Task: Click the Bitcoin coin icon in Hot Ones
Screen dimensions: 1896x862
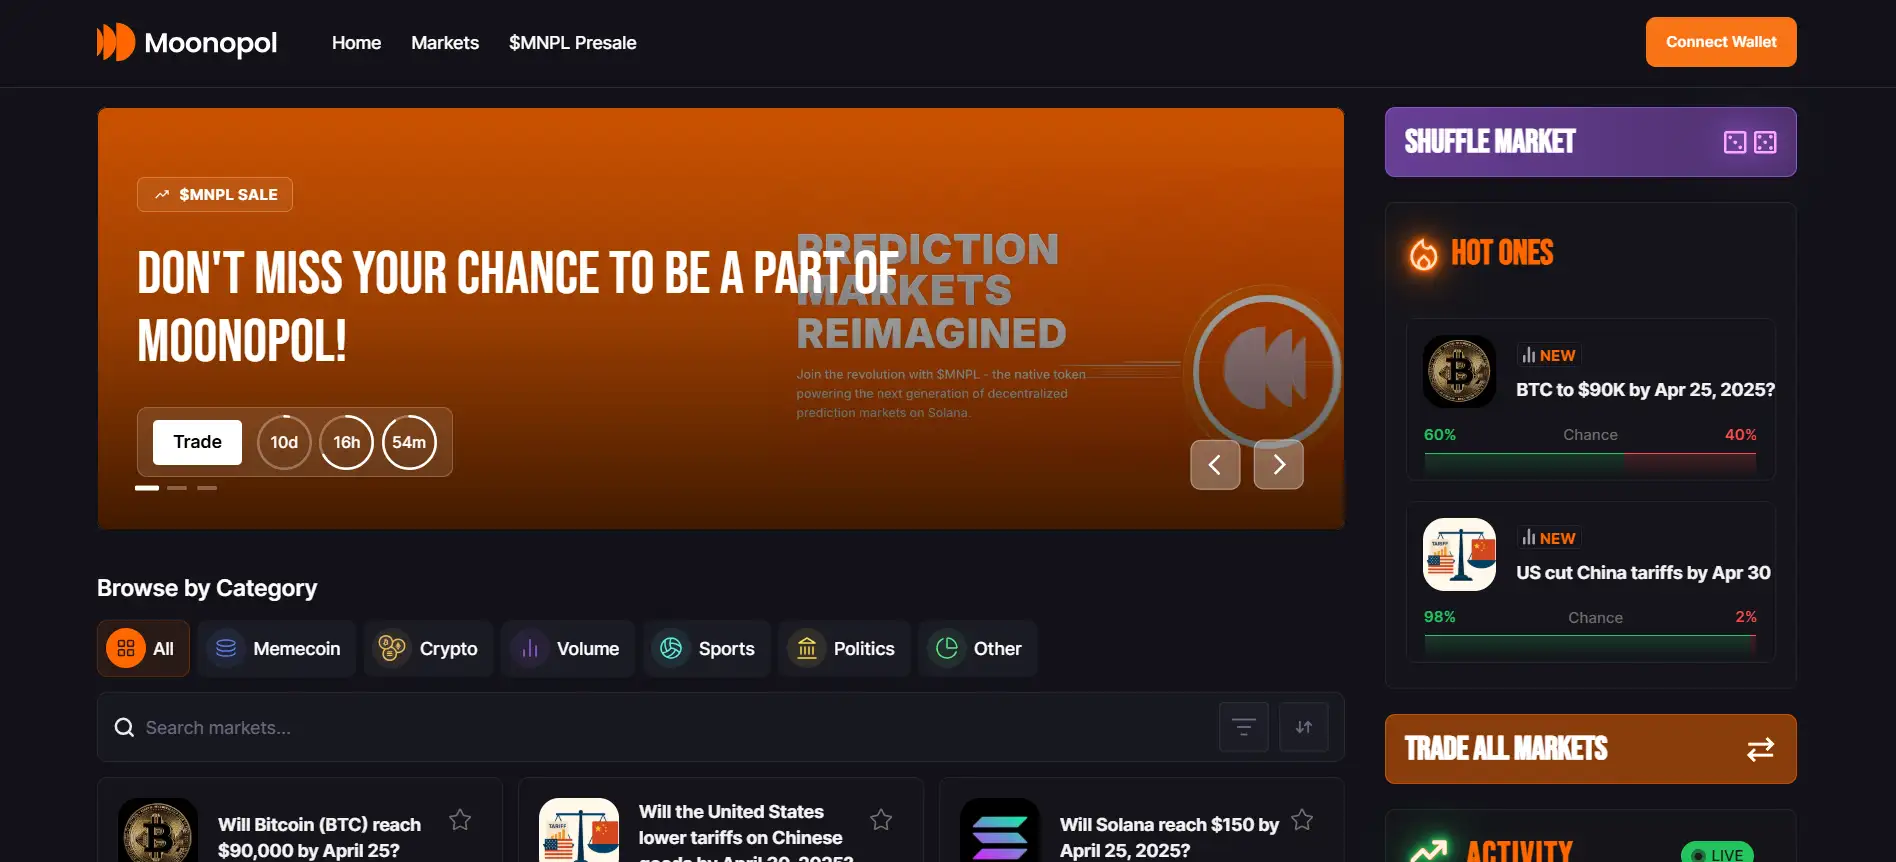Action: pos(1459,372)
